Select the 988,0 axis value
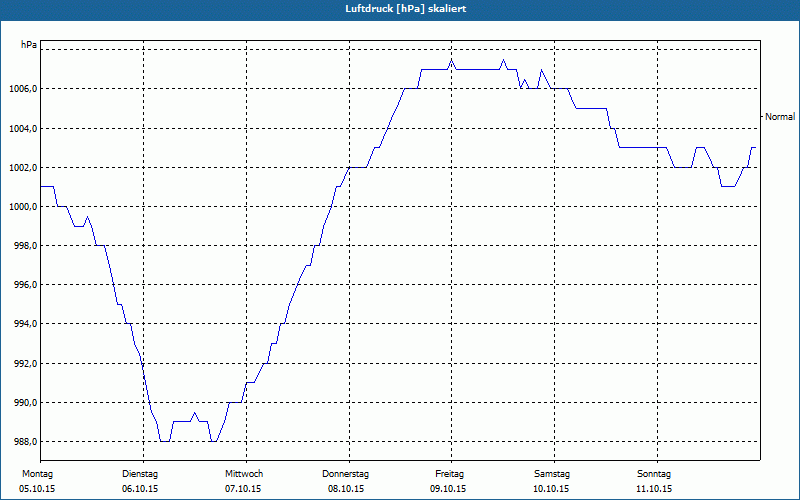The image size is (800, 500). [25, 442]
